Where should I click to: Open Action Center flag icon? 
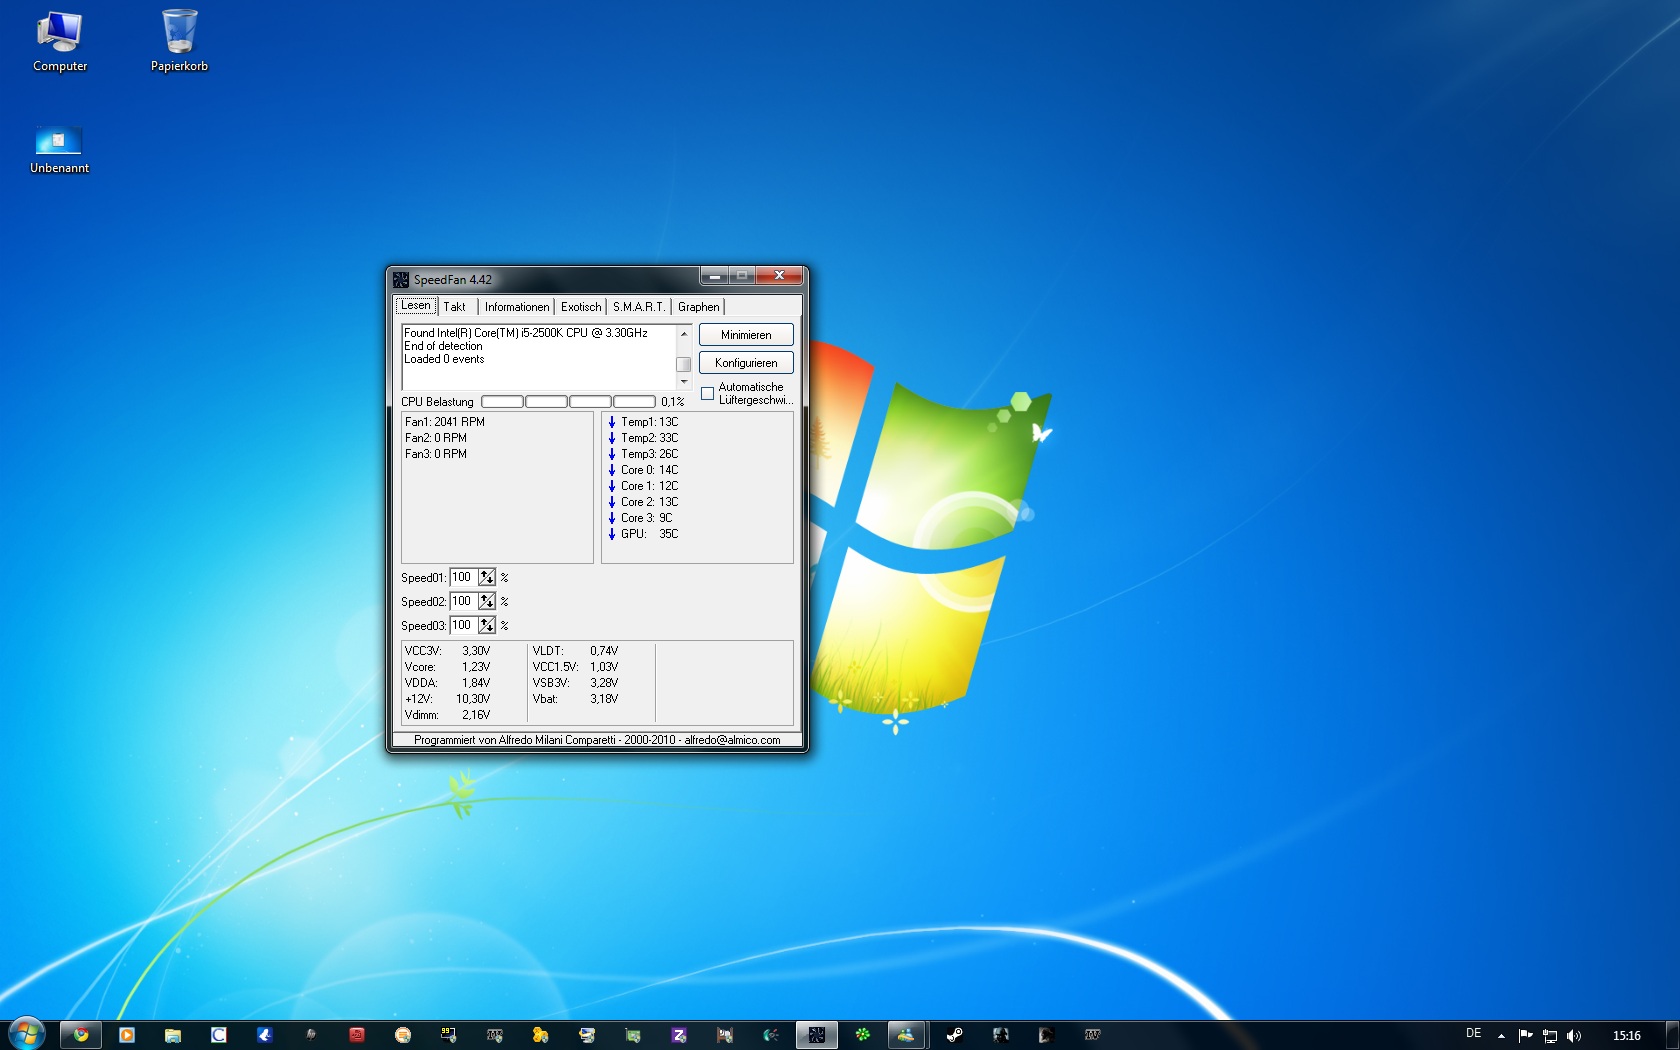point(1525,1036)
